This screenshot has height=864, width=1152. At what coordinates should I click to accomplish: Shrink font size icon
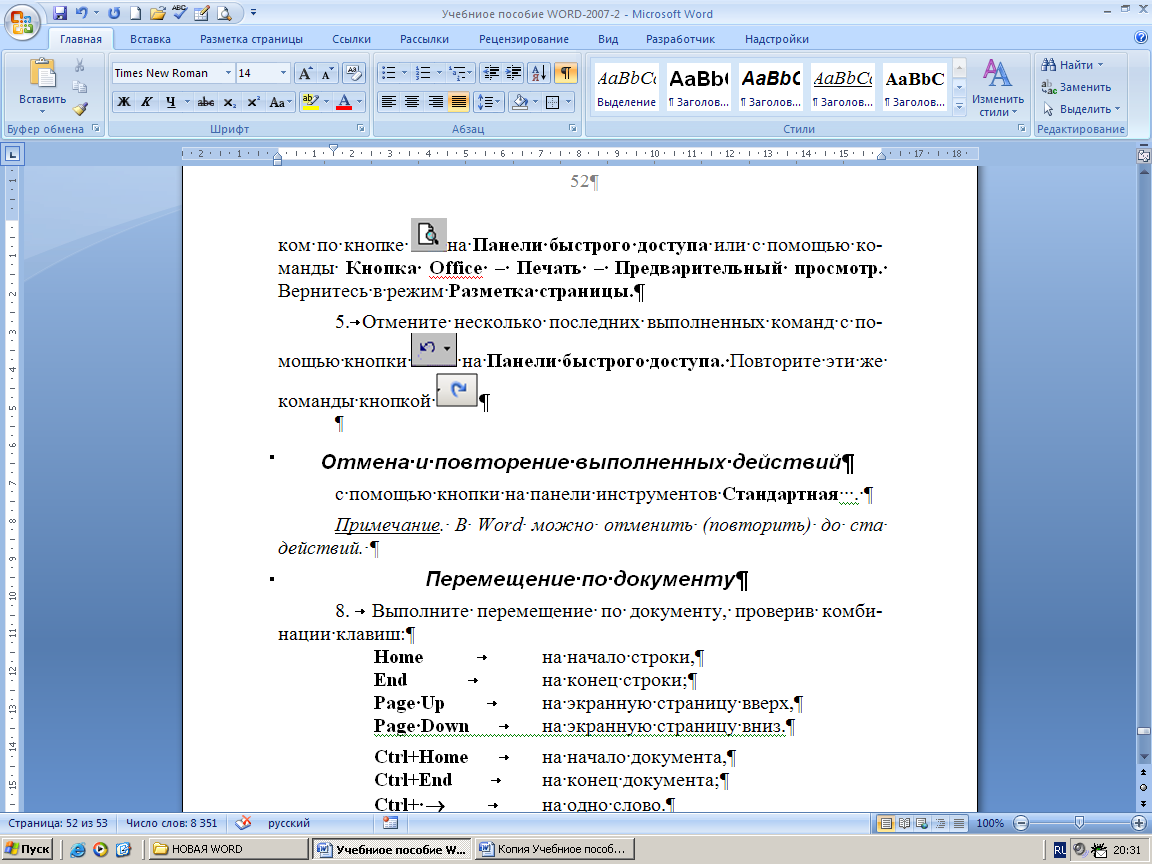[x=326, y=73]
